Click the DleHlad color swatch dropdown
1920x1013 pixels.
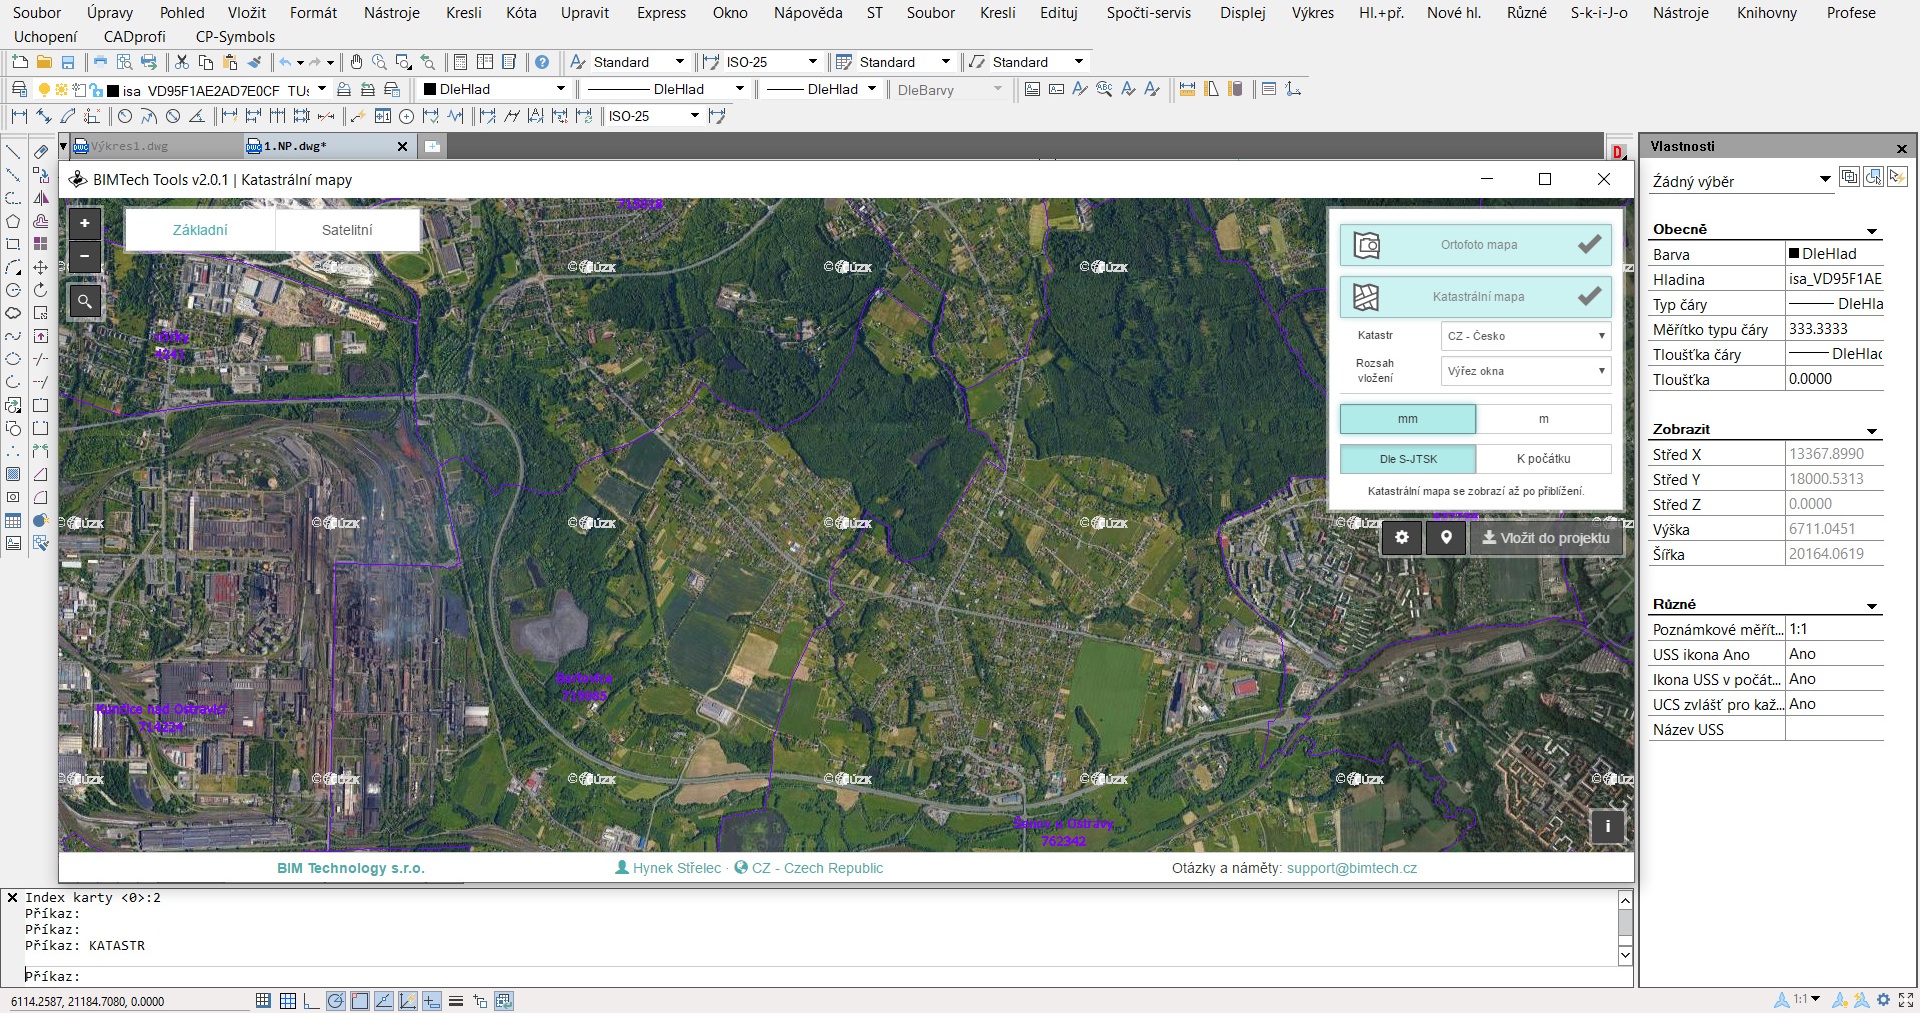click(x=494, y=89)
